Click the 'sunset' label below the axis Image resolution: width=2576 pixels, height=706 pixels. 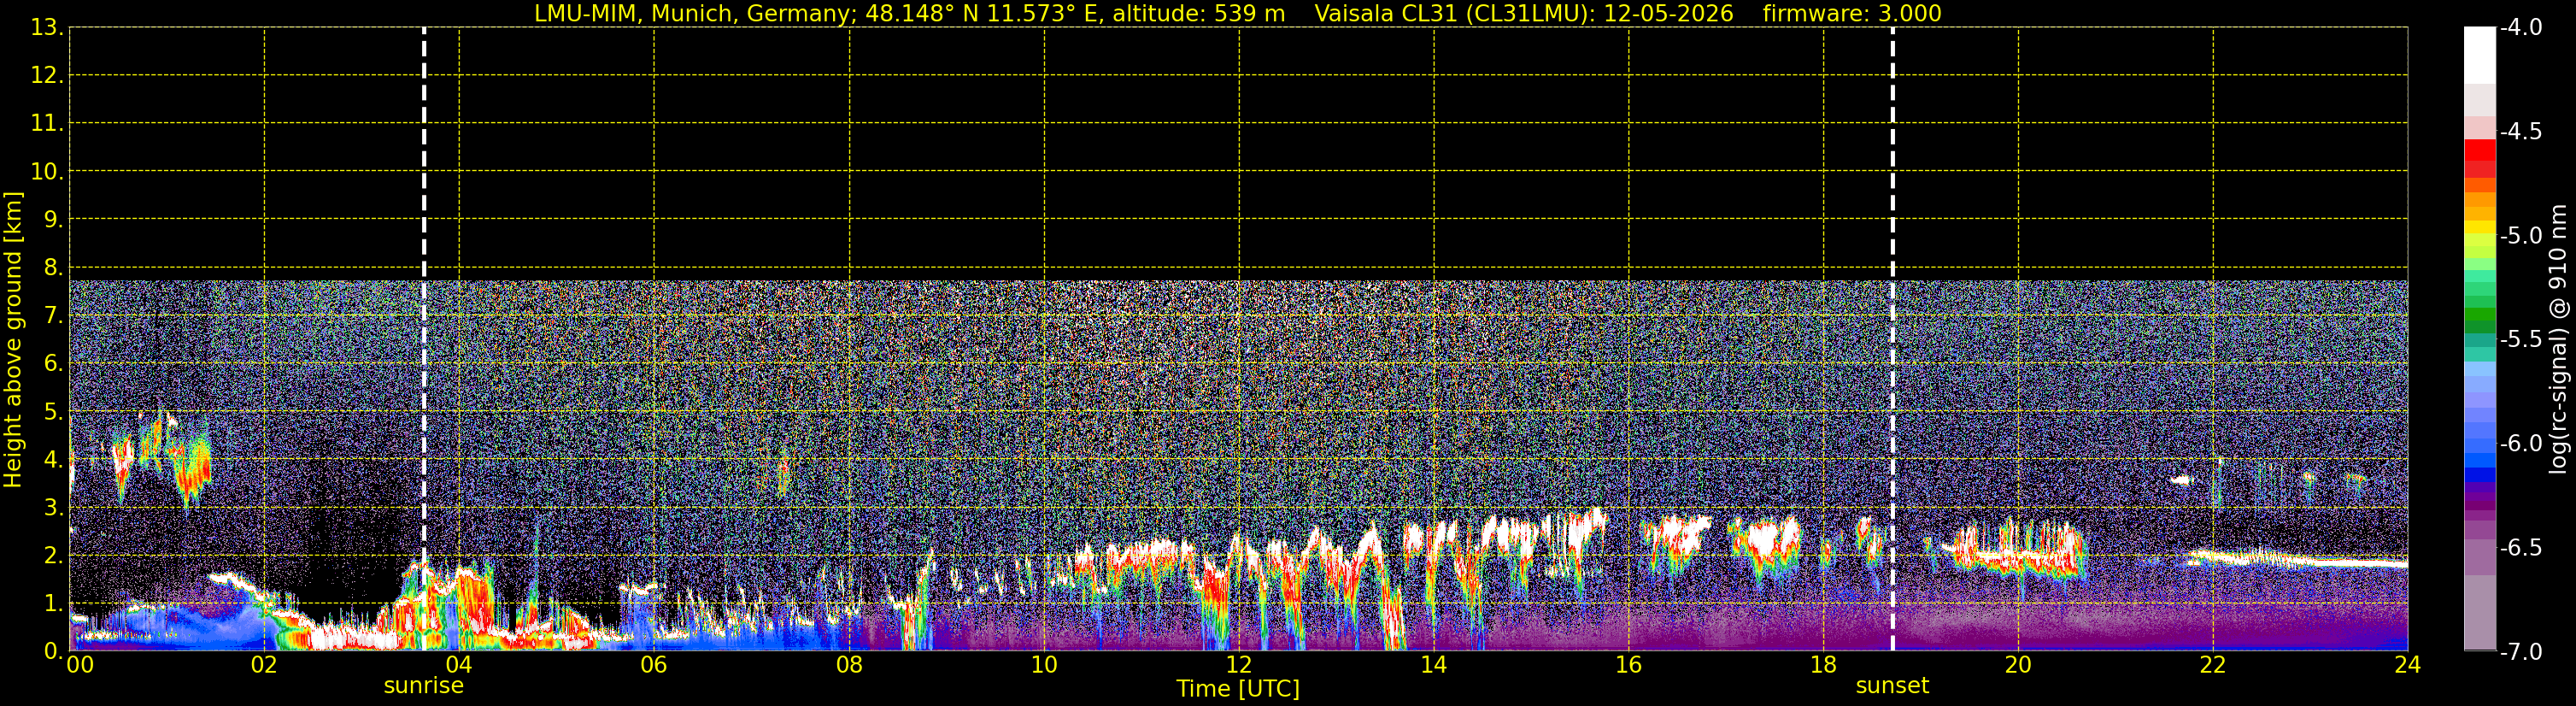[1892, 686]
